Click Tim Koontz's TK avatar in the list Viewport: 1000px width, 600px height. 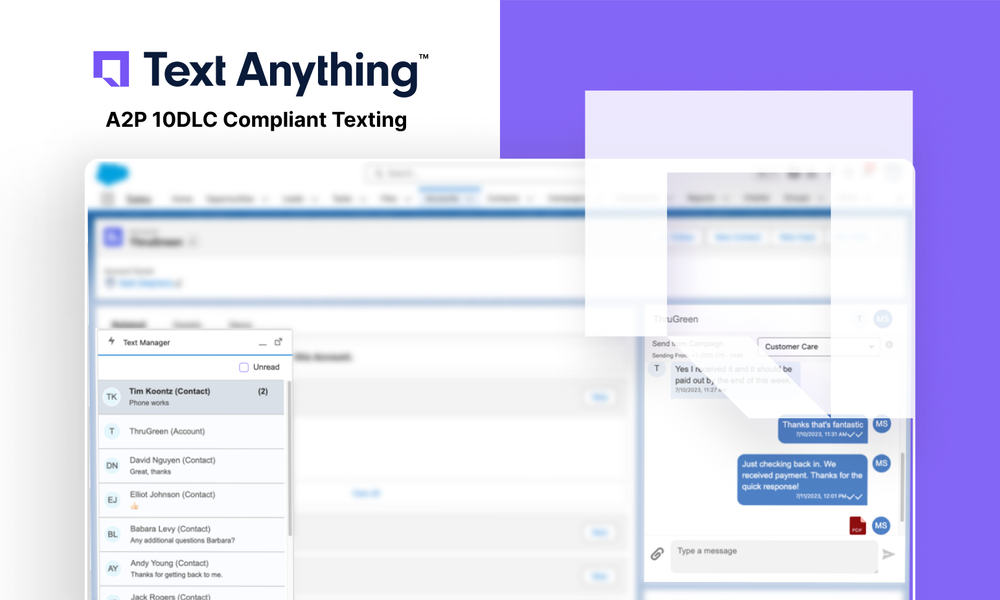pyautogui.click(x=112, y=397)
